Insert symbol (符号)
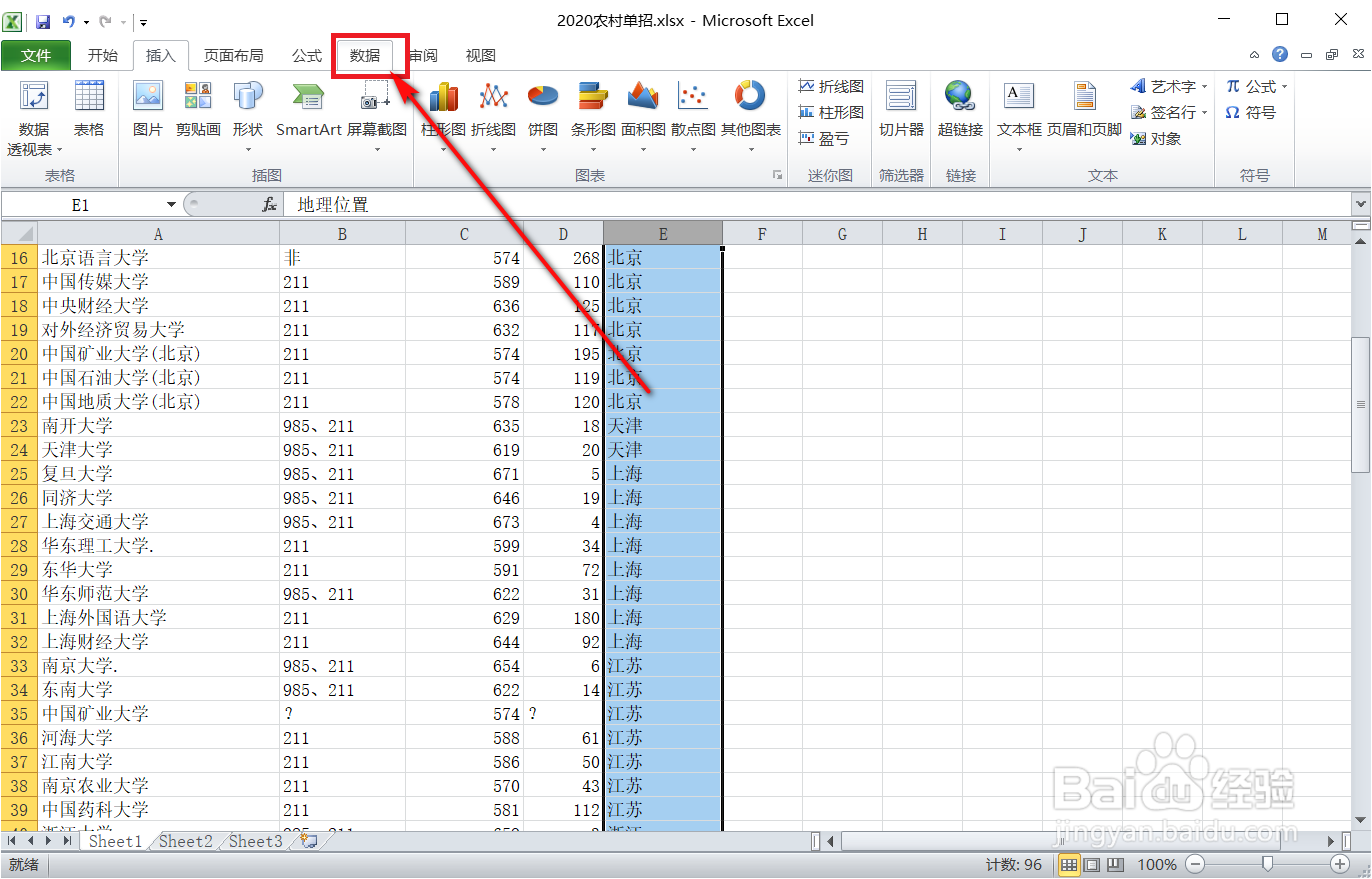The width and height of the screenshot is (1372, 879). (1251, 113)
